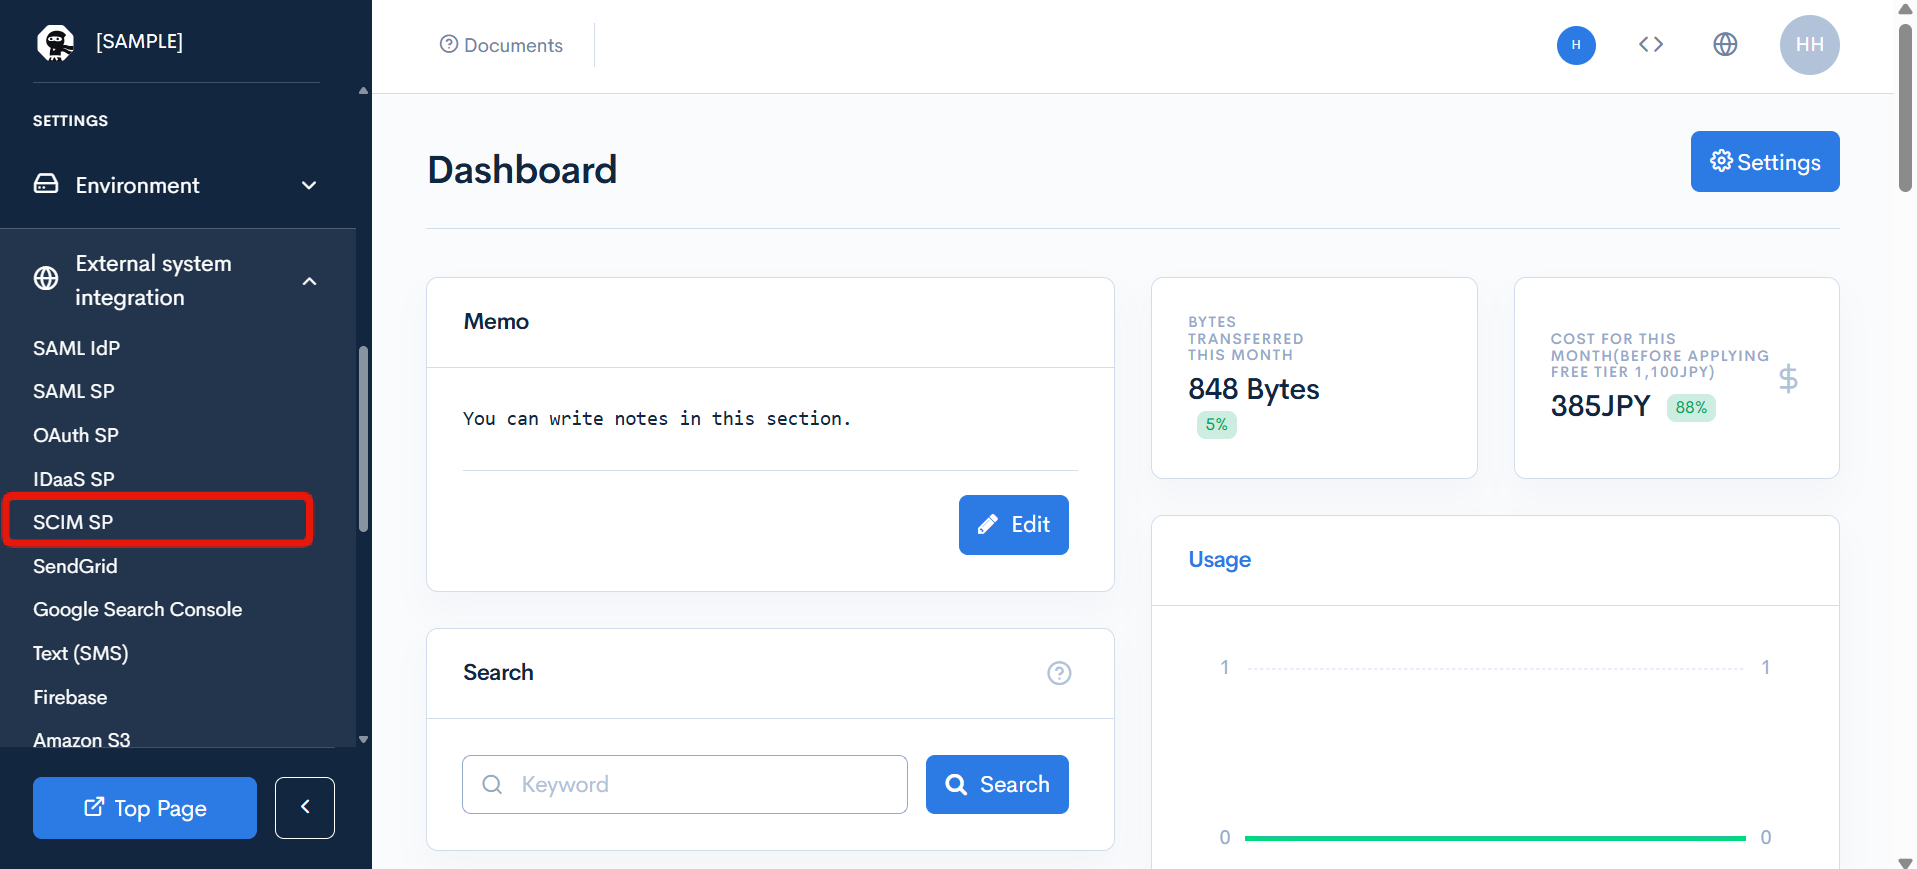Open Google Search Console integration
The image size is (1917, 869).
pos(138,609)
